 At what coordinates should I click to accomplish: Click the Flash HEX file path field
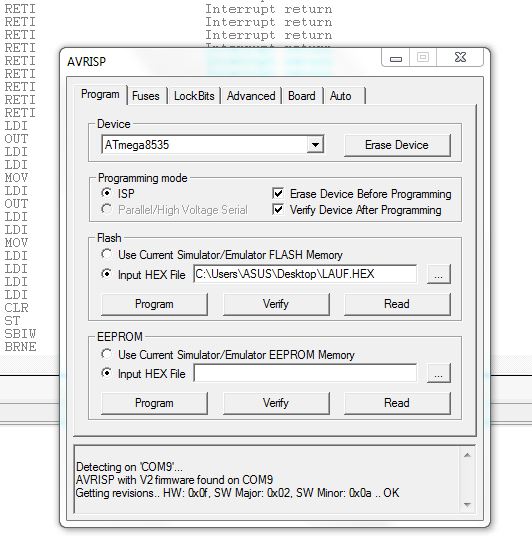click(x=305, y=274)
